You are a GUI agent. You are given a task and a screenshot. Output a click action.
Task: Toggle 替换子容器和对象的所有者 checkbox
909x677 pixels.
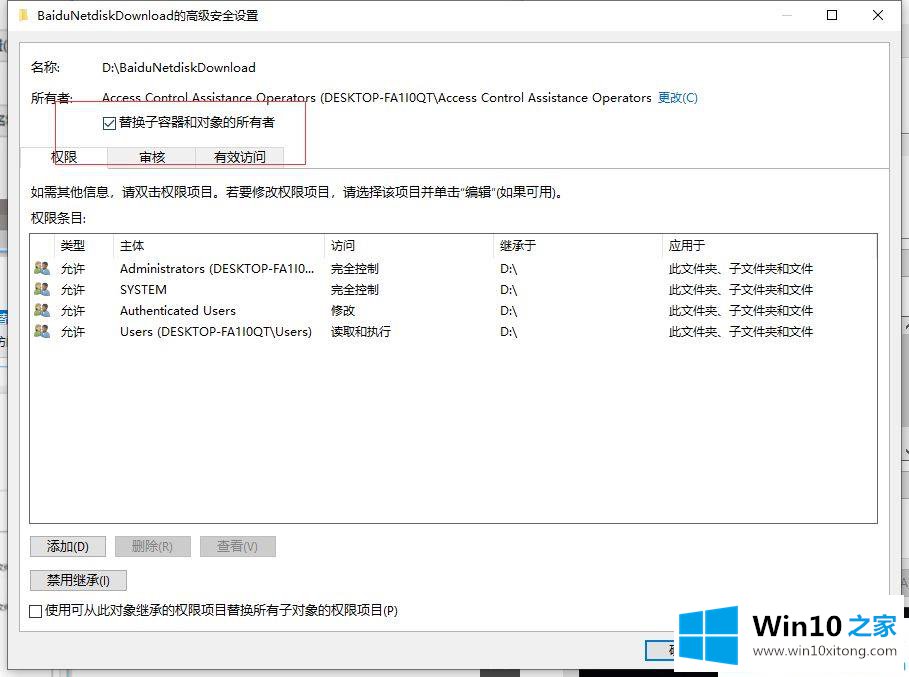109,123
